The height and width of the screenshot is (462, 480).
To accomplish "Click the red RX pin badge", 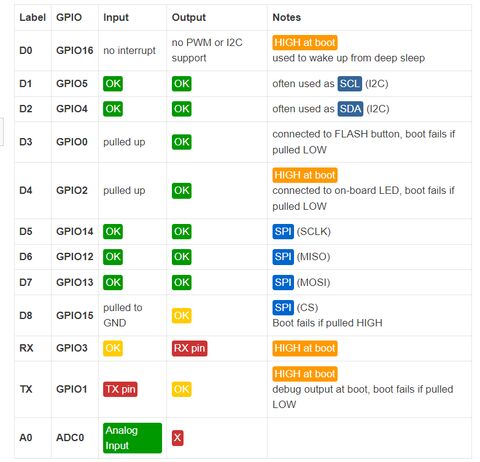I will (x=189, y=348).
